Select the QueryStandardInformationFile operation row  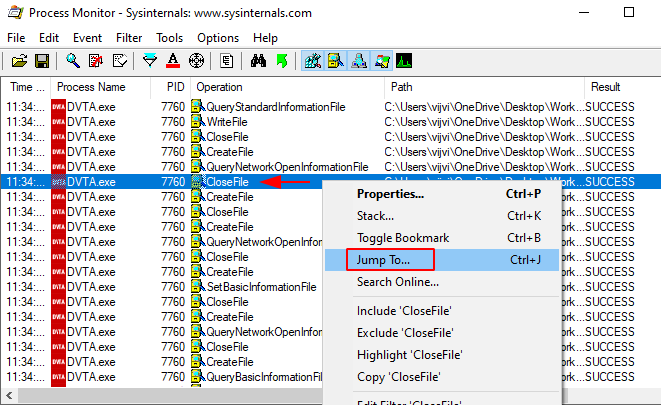[330, 107]
